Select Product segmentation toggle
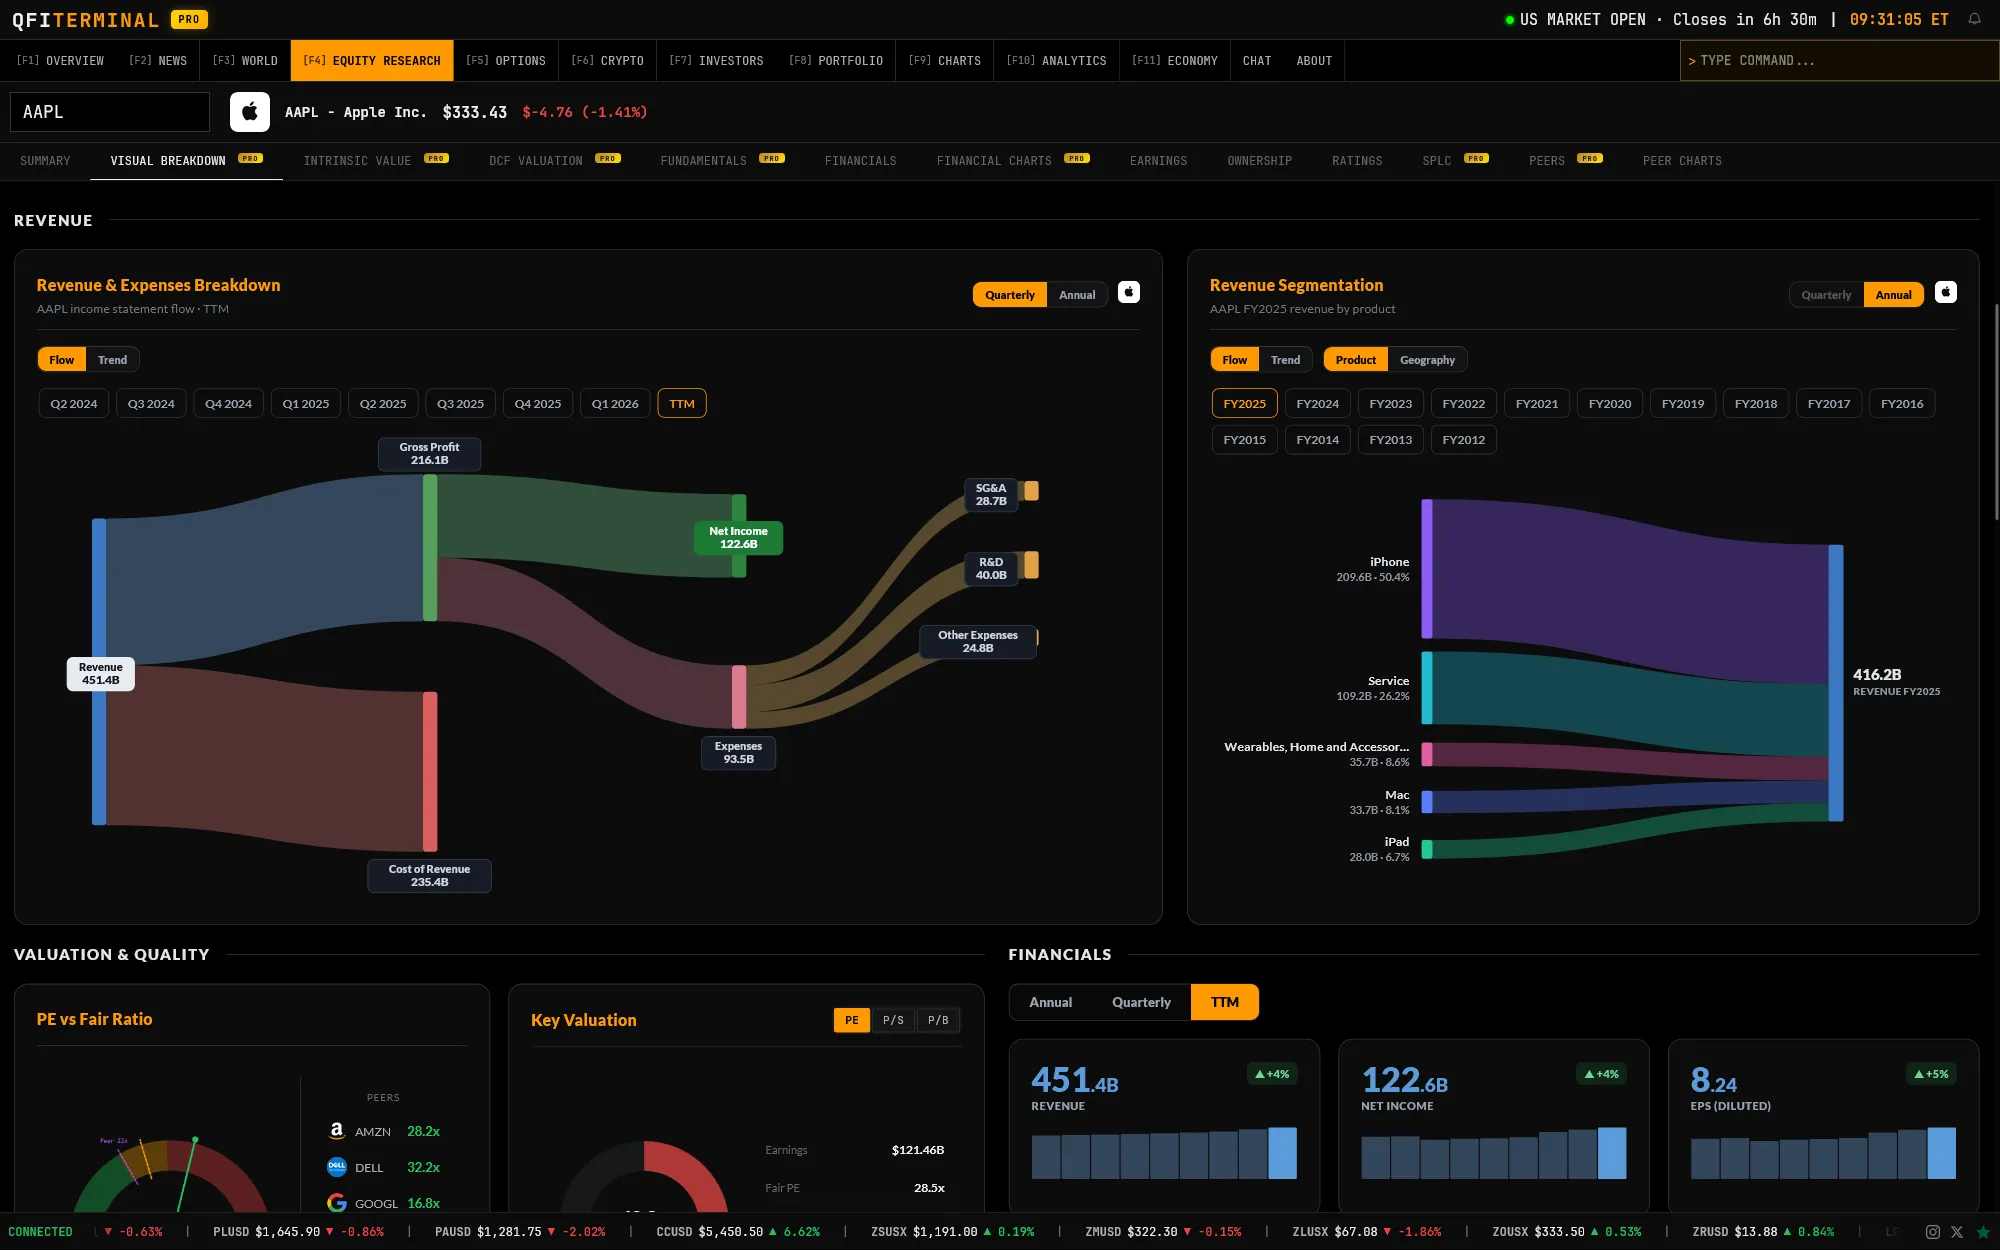 coord(1355,360)
